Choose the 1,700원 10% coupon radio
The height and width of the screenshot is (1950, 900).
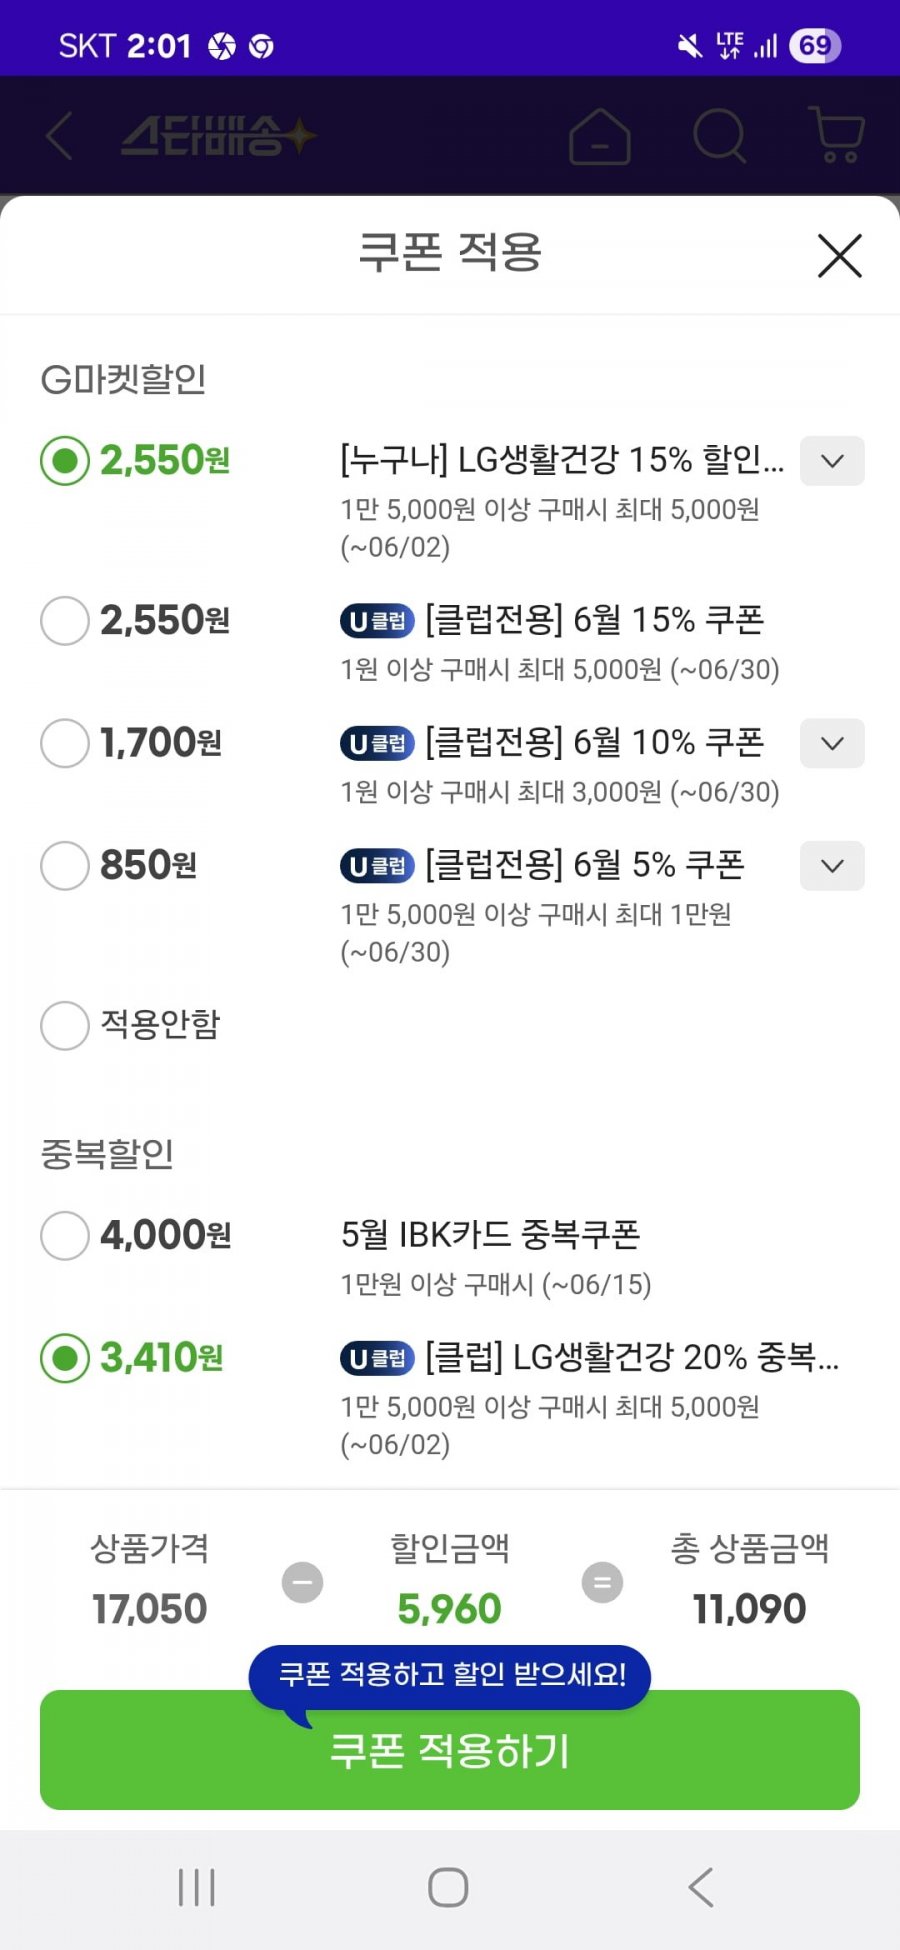pos(65,743)
